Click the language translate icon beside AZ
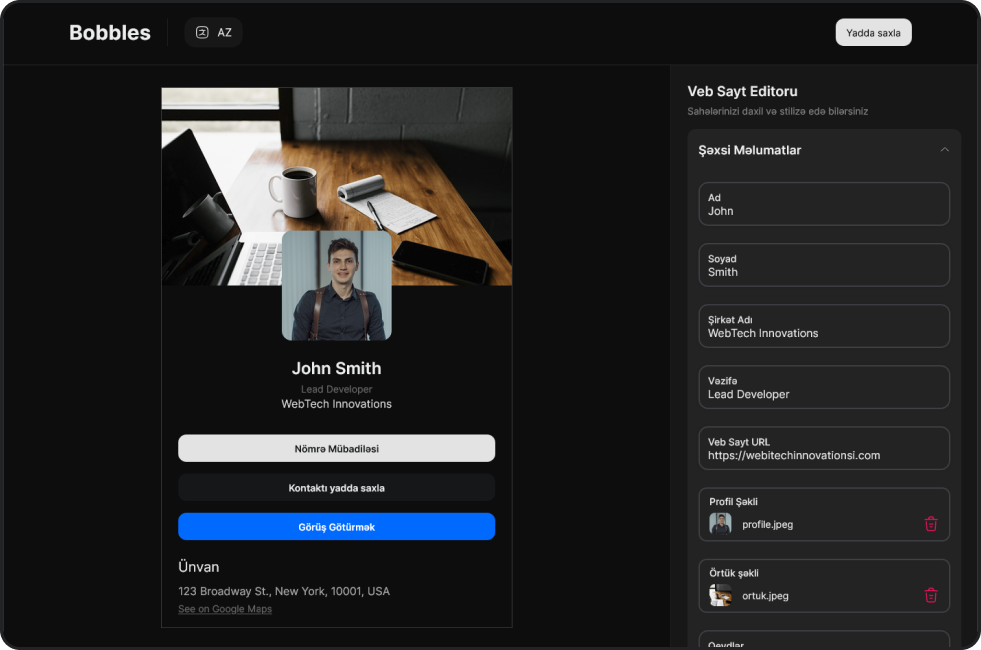The width and height of the screenshot is (981, 650). tap(202, 33)
